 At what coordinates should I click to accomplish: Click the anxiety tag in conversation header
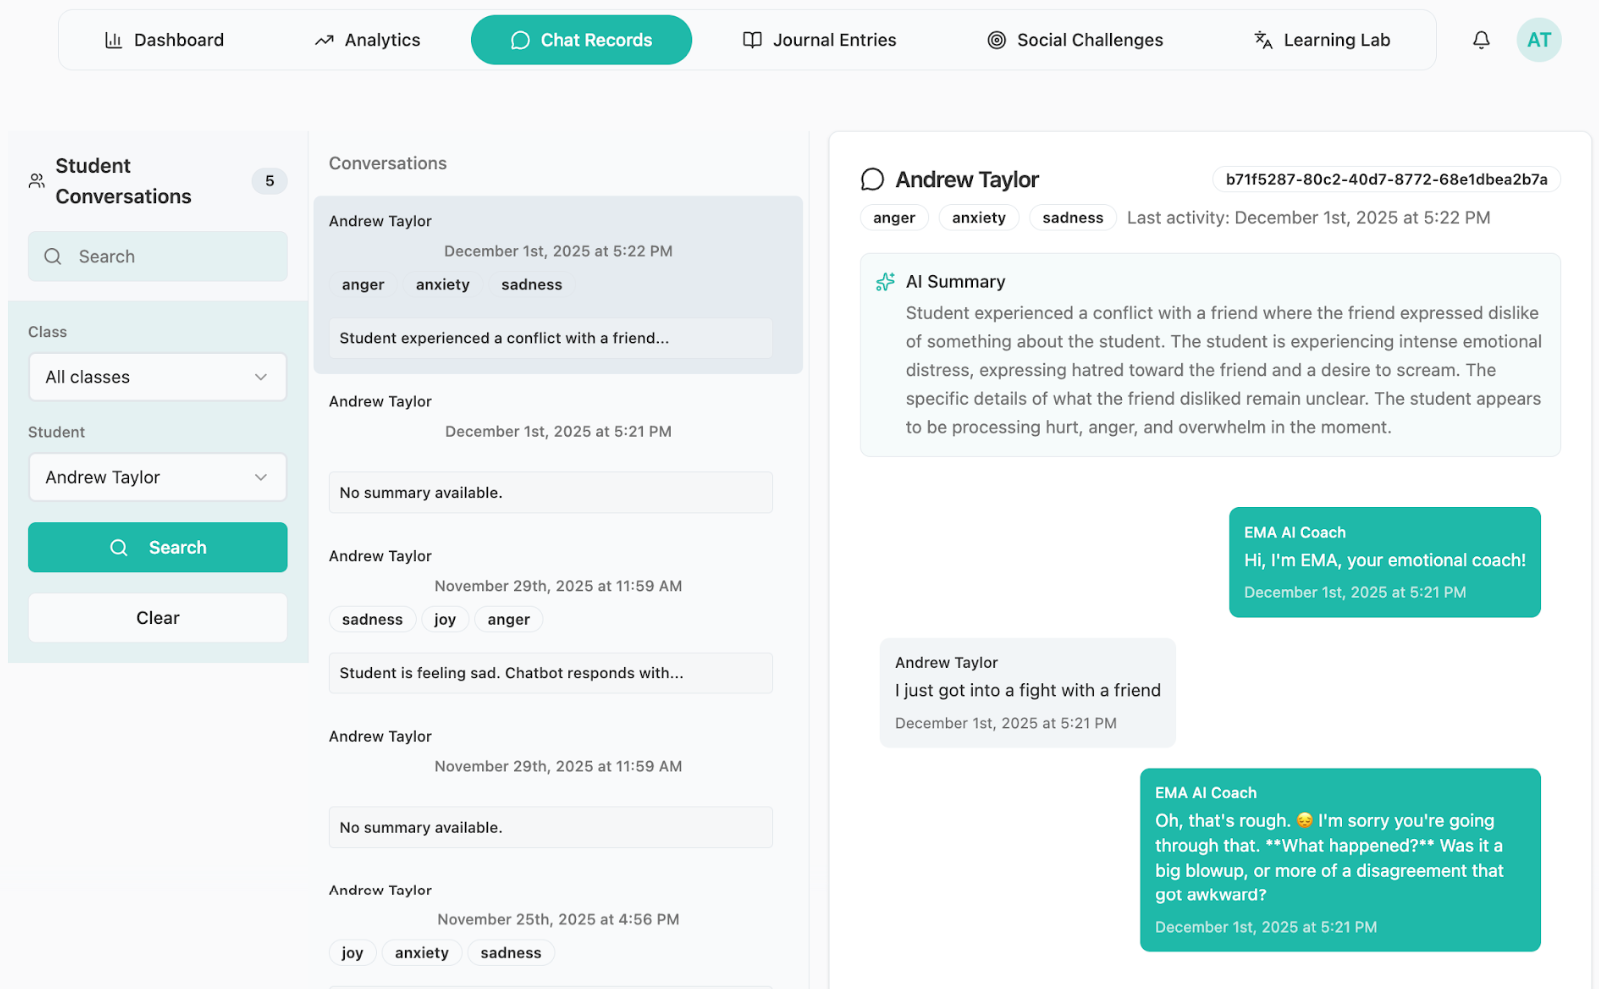[978, 218]
